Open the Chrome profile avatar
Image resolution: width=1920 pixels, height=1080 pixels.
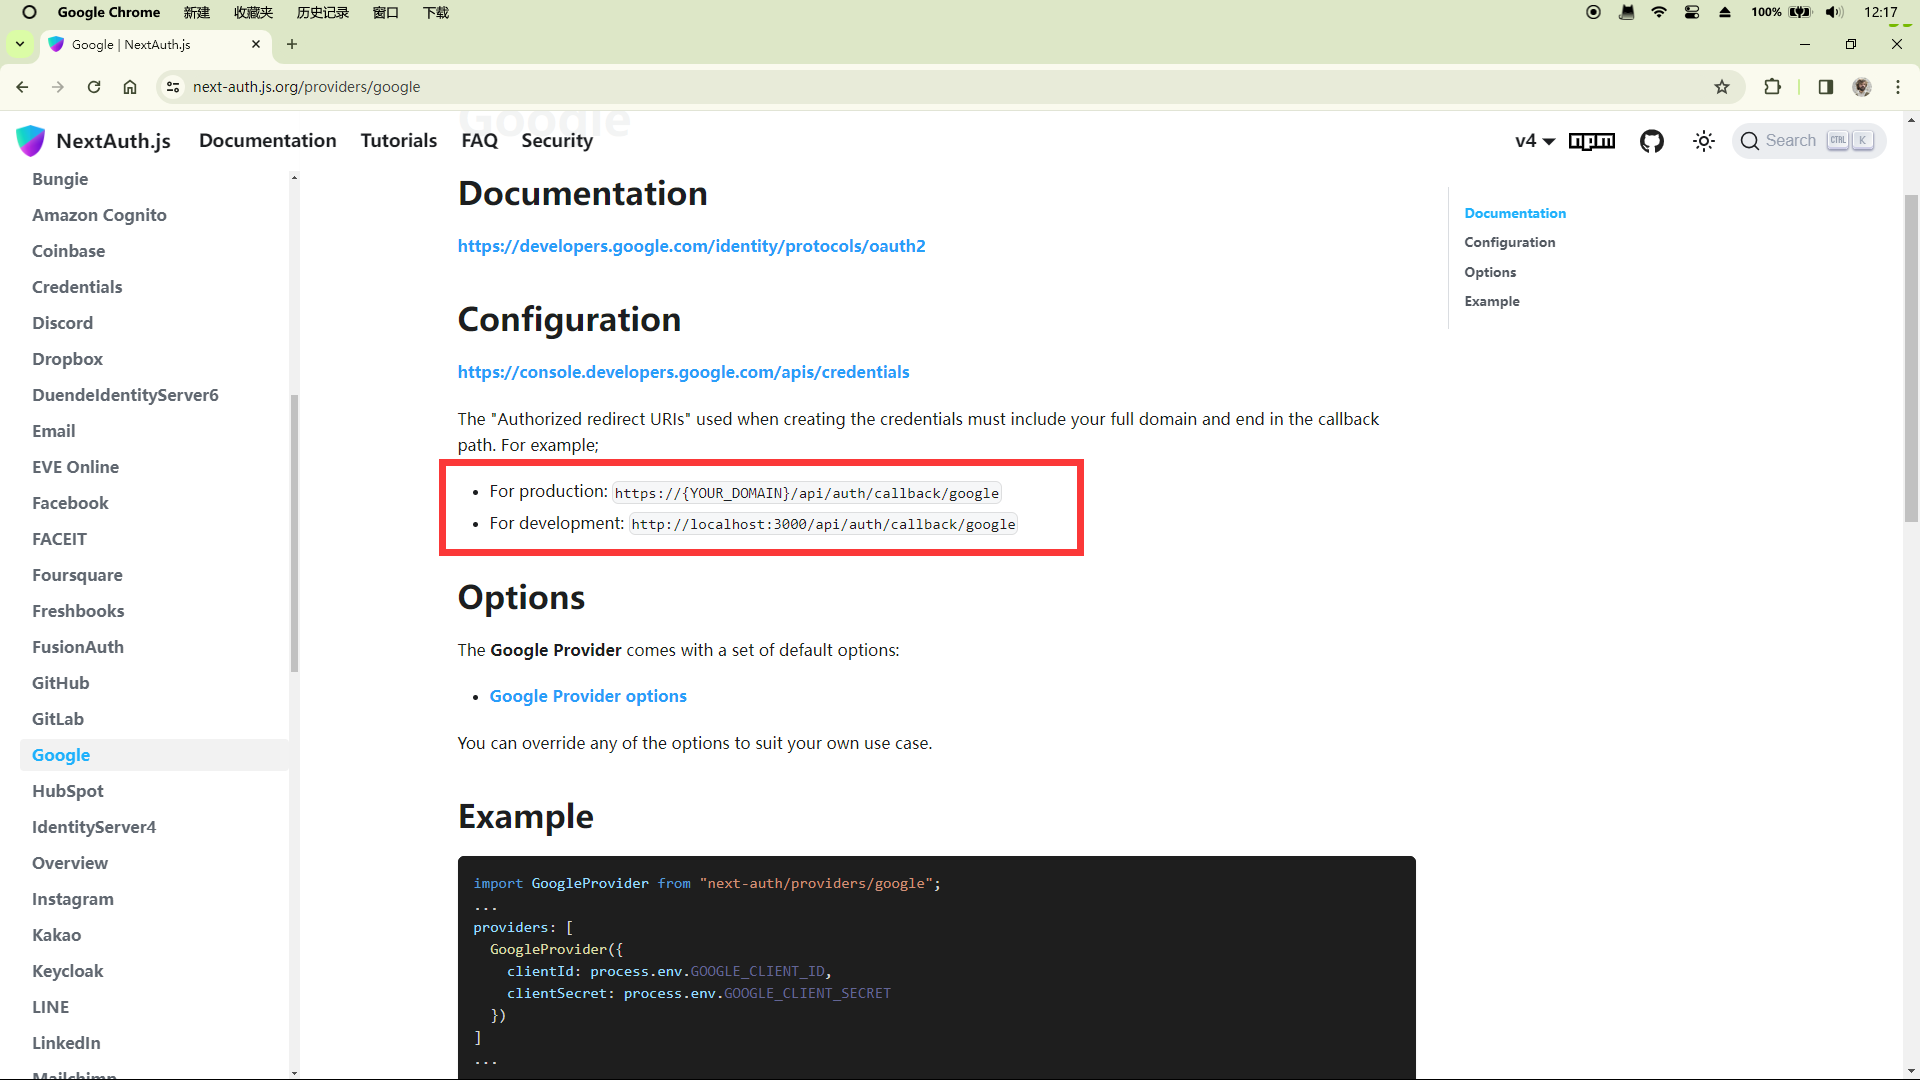pyautogui.click(x=1862, y=87)
